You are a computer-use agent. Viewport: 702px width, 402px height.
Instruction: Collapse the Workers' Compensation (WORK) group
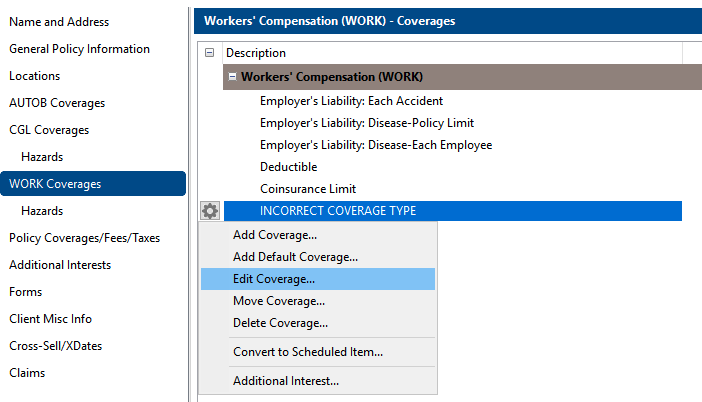[232, 77]
